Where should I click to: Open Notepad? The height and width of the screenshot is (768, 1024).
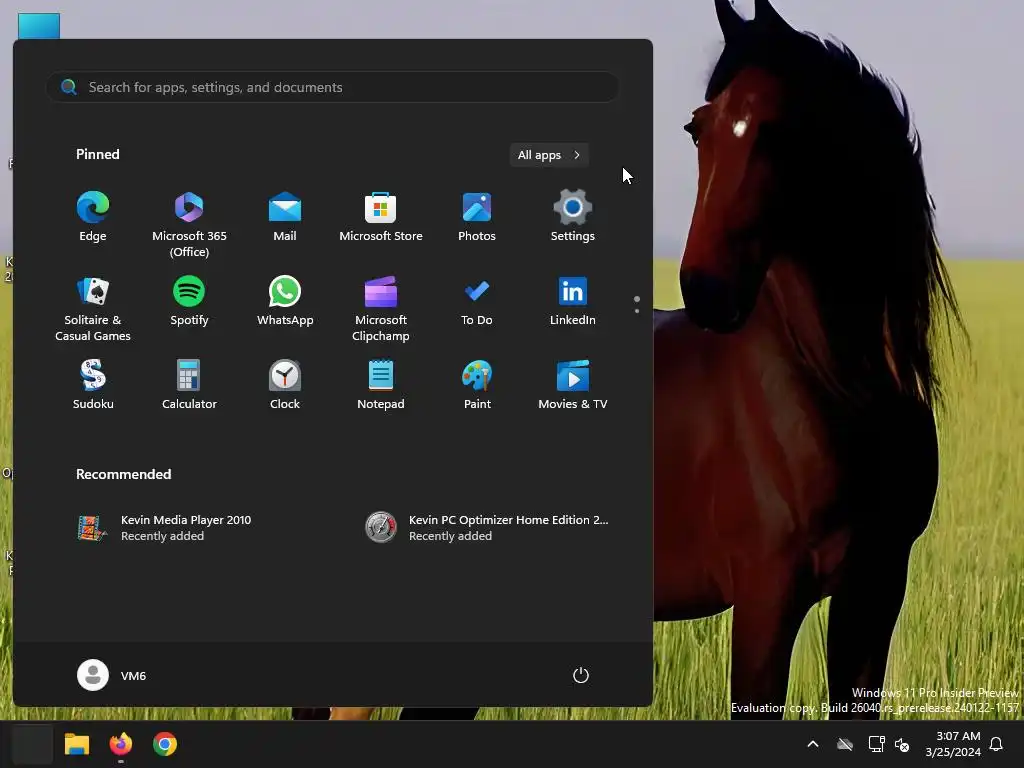point(381,385)
